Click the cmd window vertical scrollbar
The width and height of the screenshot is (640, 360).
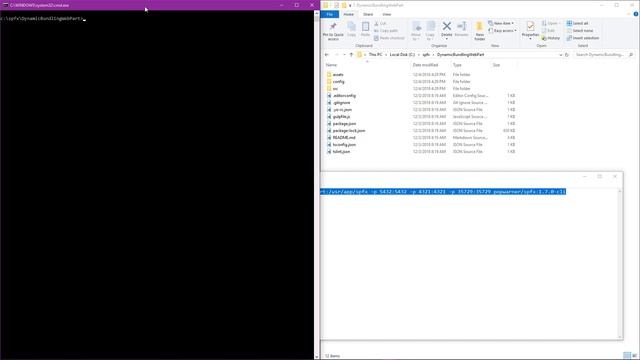(316, 185)
